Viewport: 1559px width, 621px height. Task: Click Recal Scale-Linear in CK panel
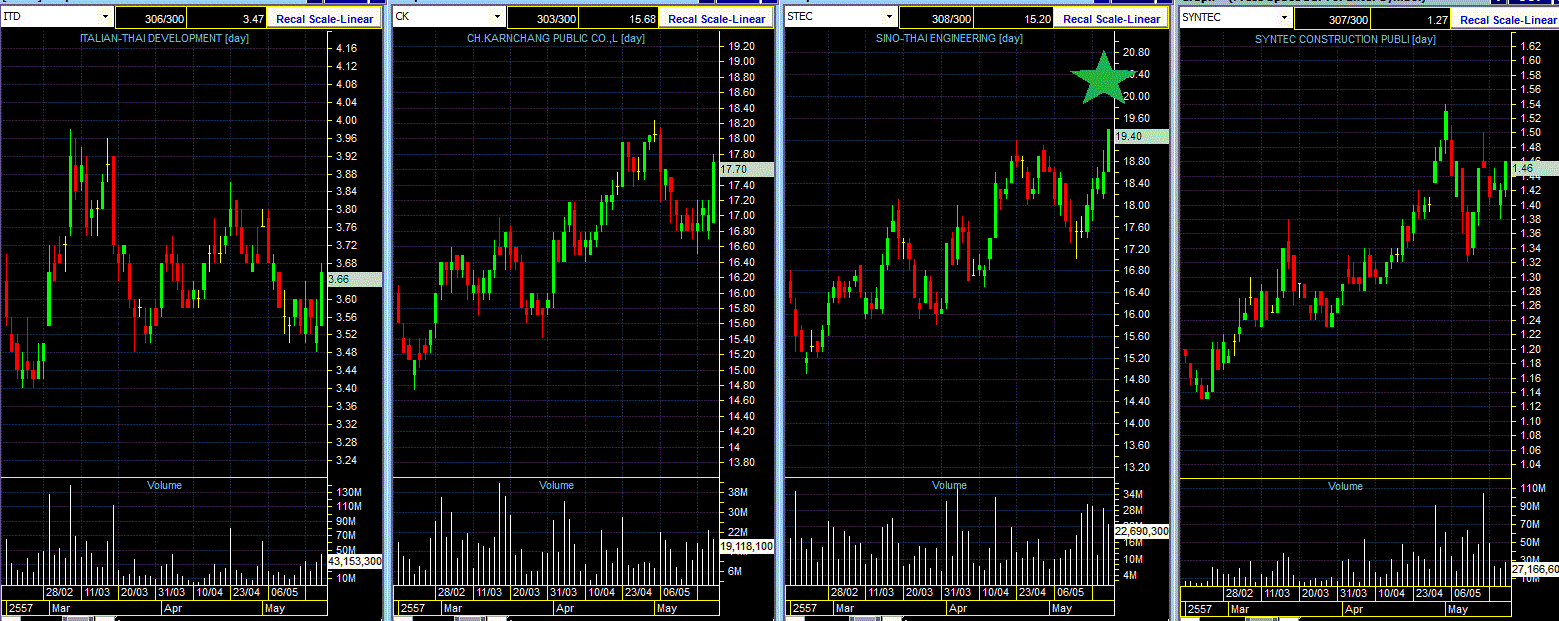tap(716, 18)
